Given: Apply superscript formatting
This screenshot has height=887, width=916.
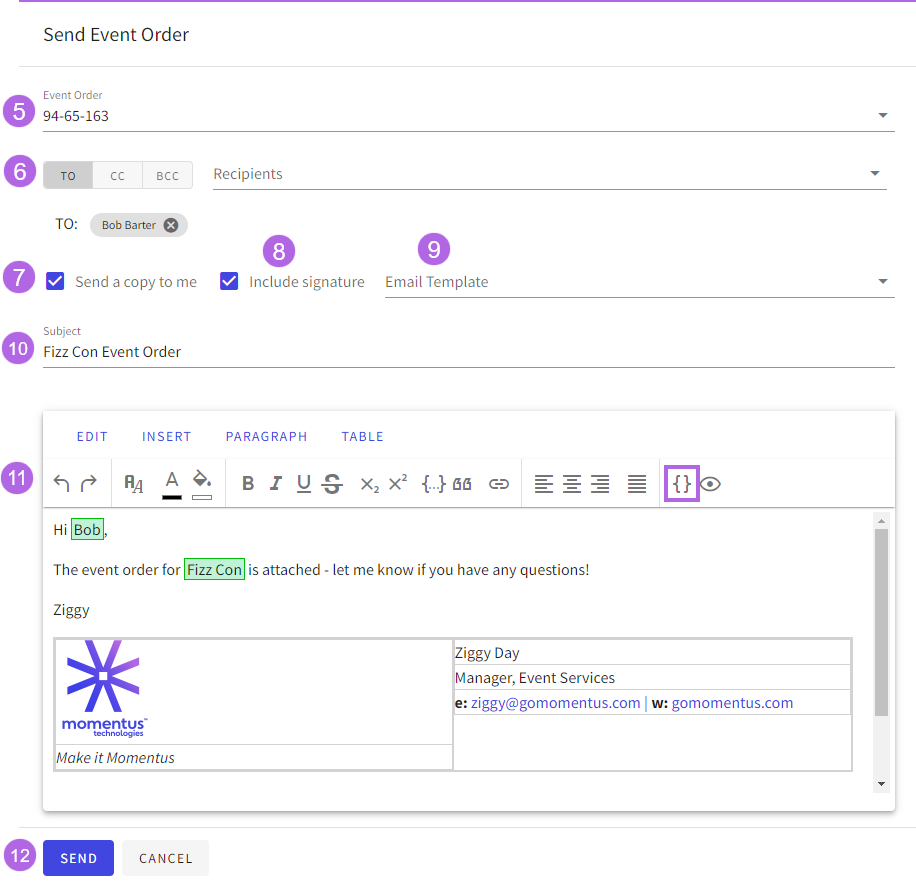Looking at the screenshot, I should [398, 483].
